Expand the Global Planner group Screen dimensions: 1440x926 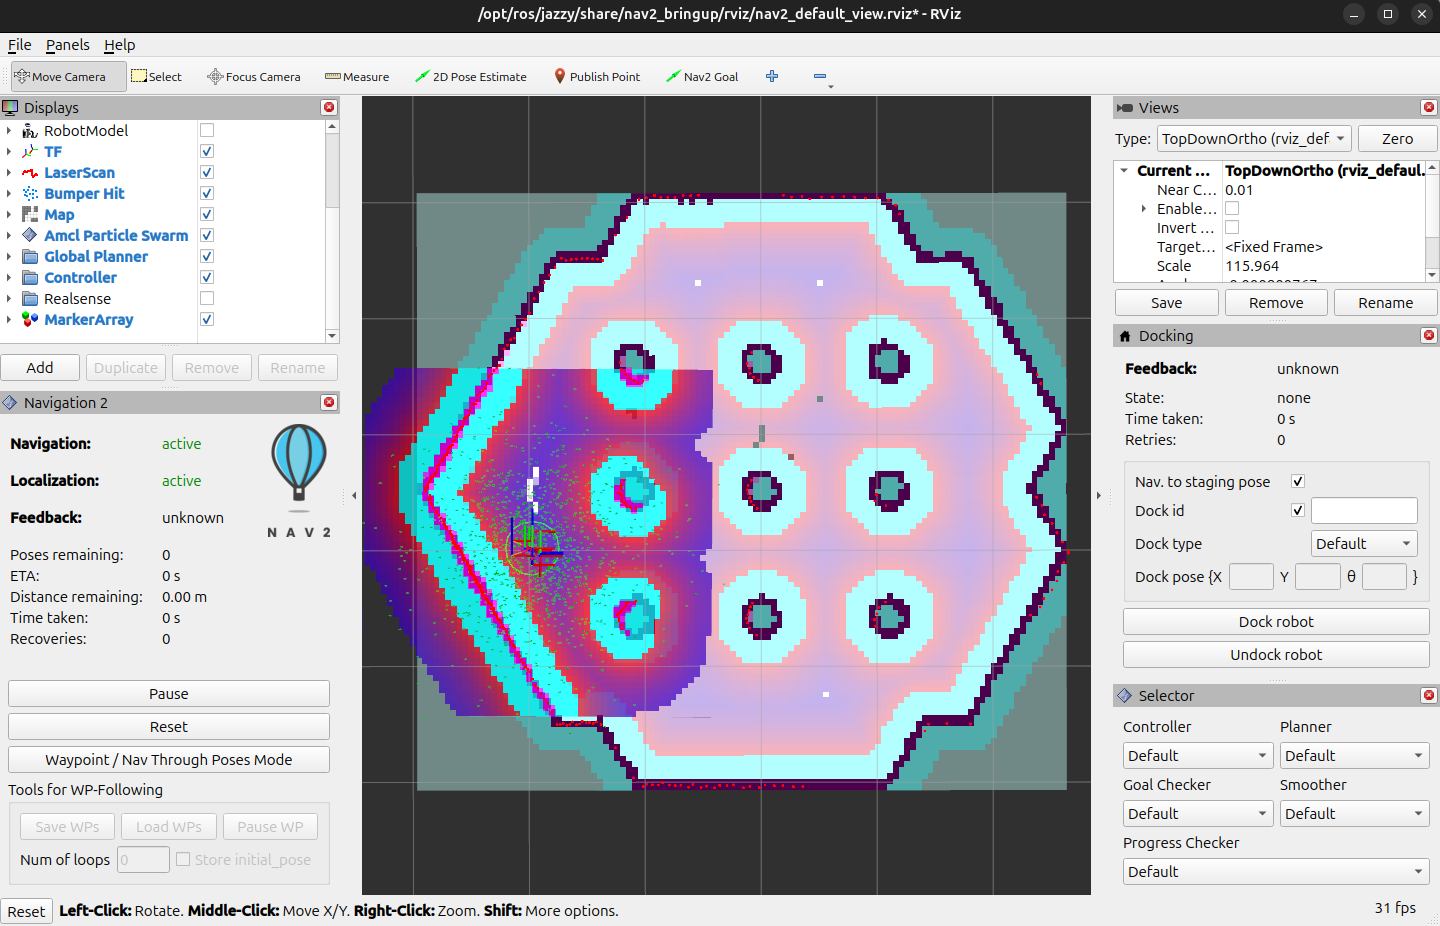point(9,257)
